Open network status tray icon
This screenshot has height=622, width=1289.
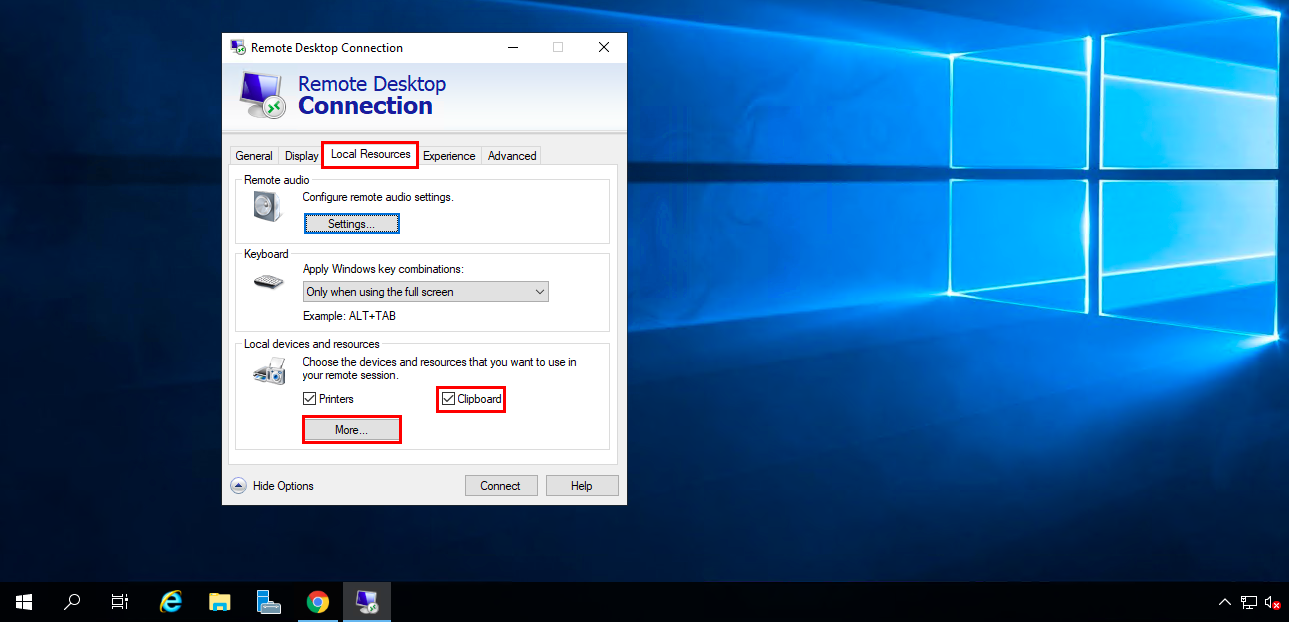click(1249, 602)
